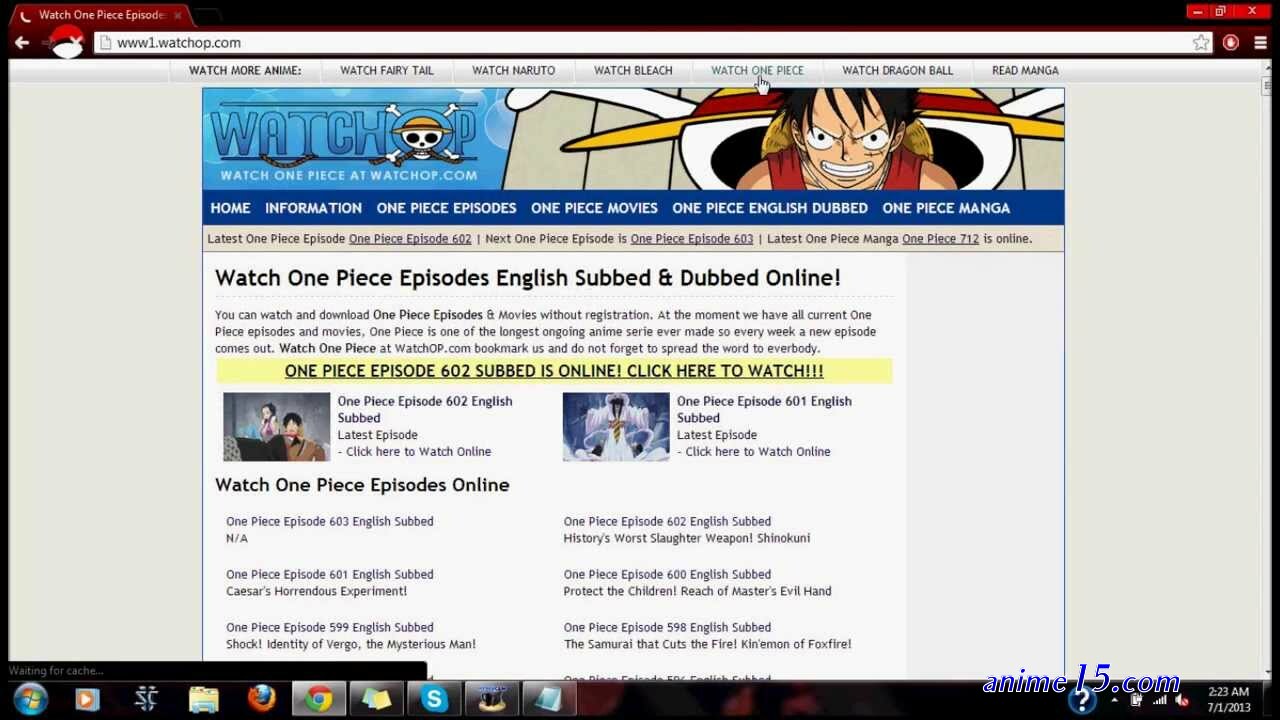Screen dimensions: 1280x720
Task: Open featured 'One Piece Episode 602 English Subbed' title
Action: click(x=425, y=409)
